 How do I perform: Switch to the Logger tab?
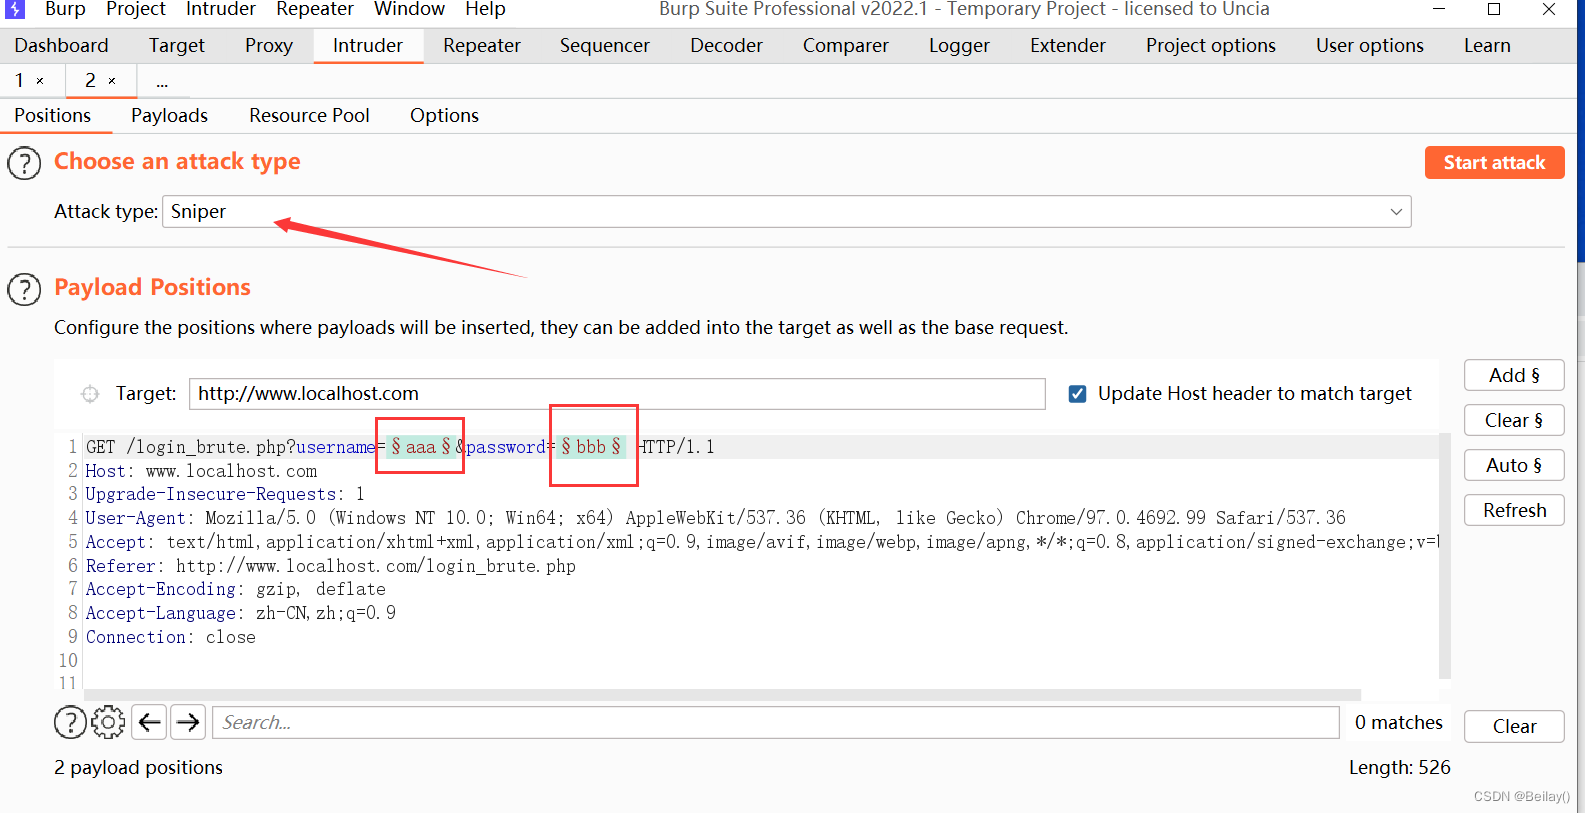click(x=959, y=46)
